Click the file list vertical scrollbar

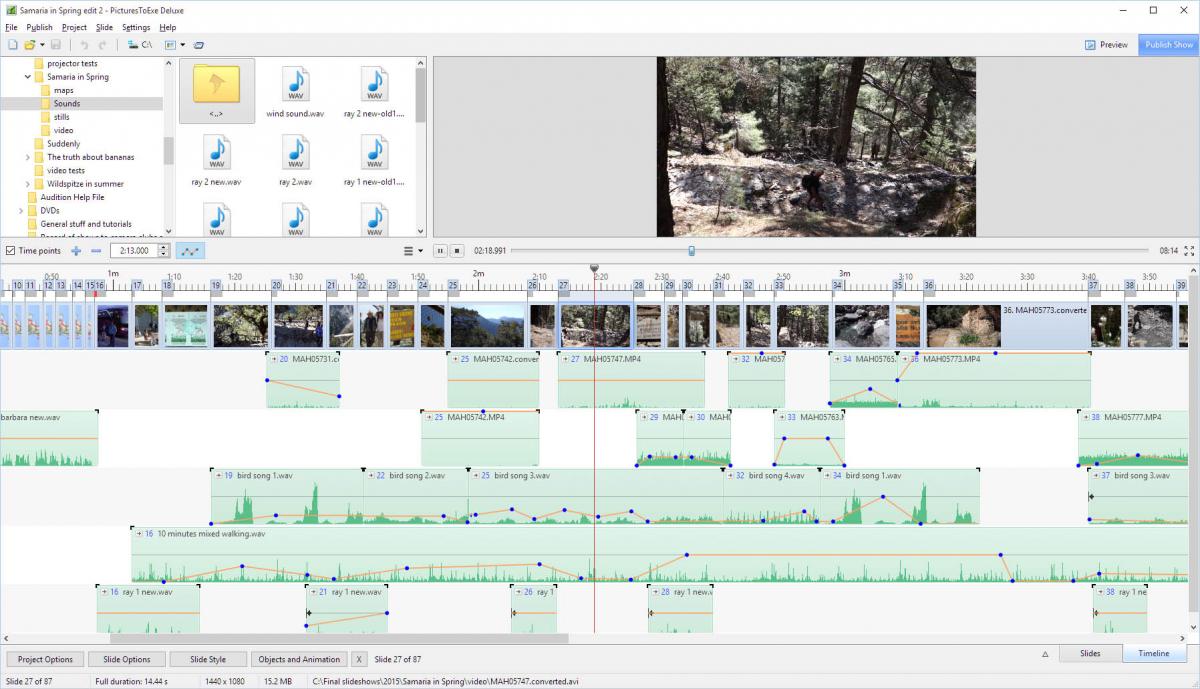coord(420,95)
